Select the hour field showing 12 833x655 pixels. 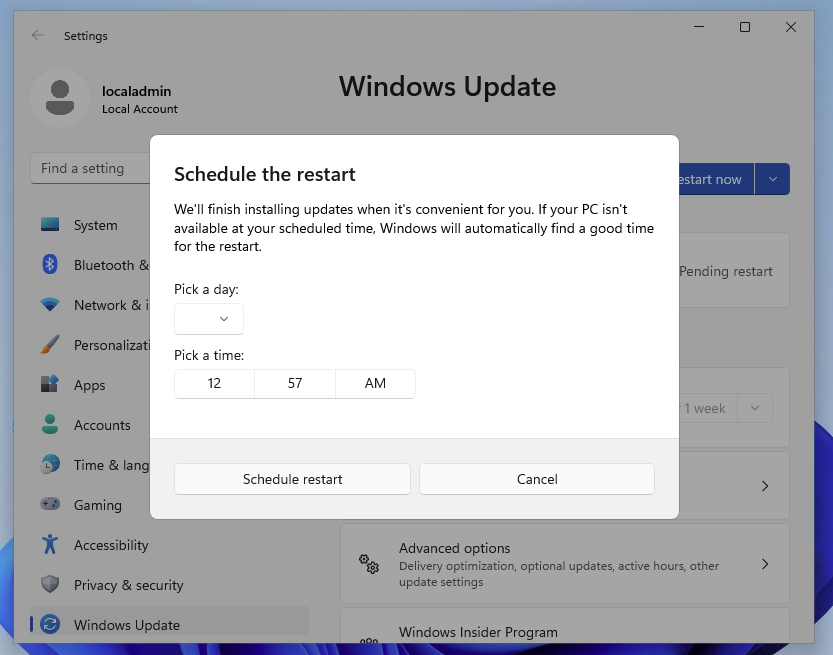(x=214, y=384)
